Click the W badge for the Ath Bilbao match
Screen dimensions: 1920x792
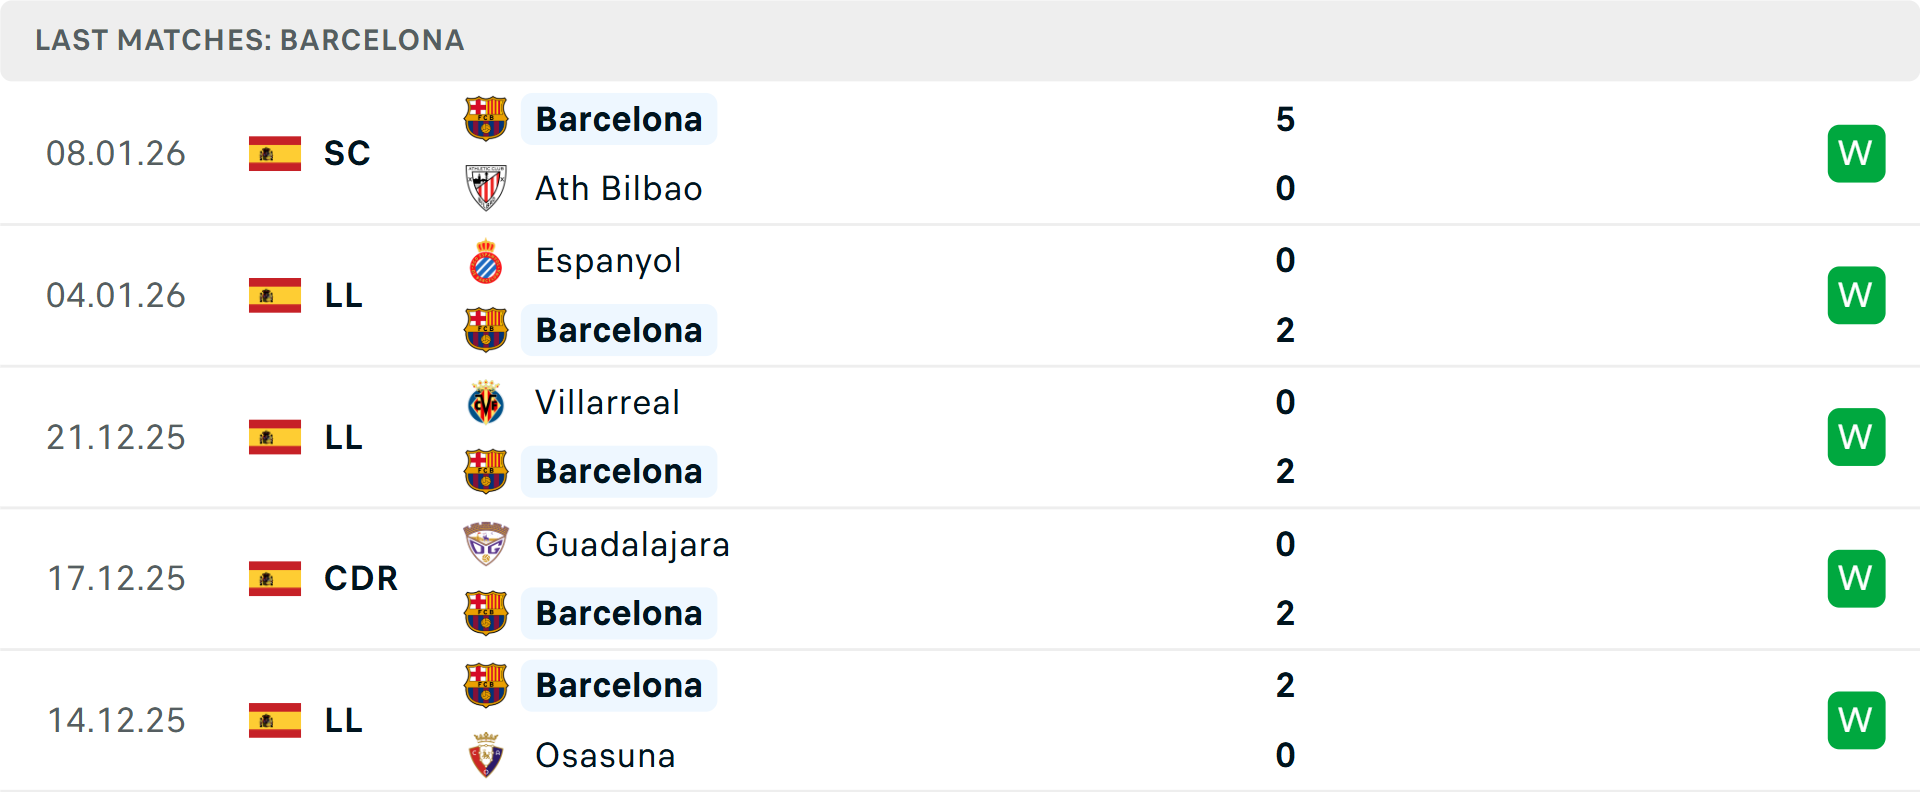(1856, 153)
